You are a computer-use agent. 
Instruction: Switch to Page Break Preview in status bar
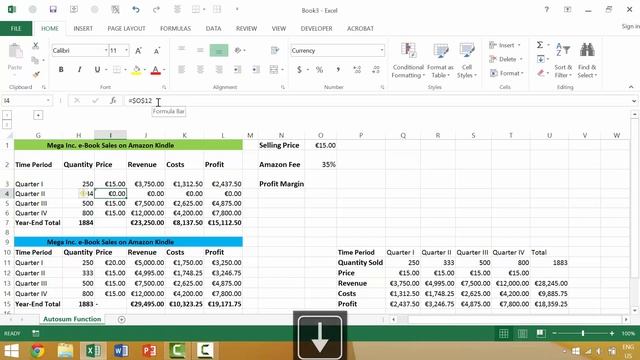541,334
